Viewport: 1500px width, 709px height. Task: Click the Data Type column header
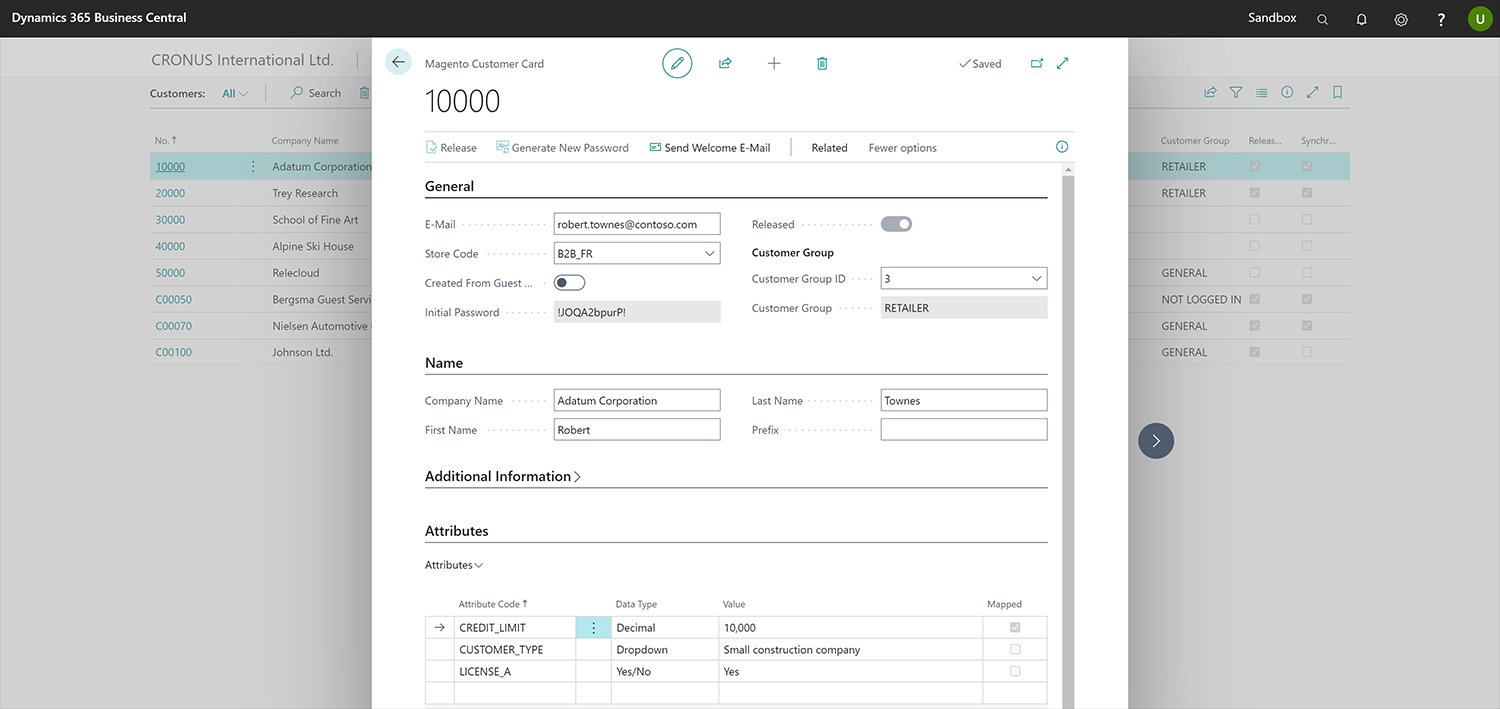(636, 604)
